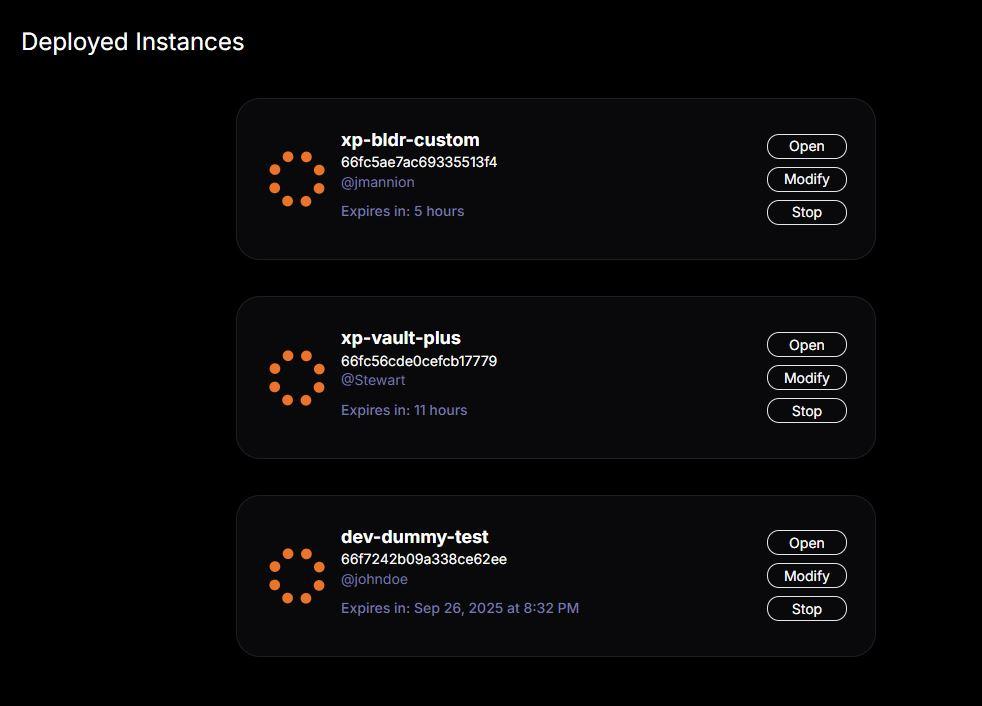Click the orange spinner icon for xp-vault-plus
Screen dimensions: 982x706
297,378
